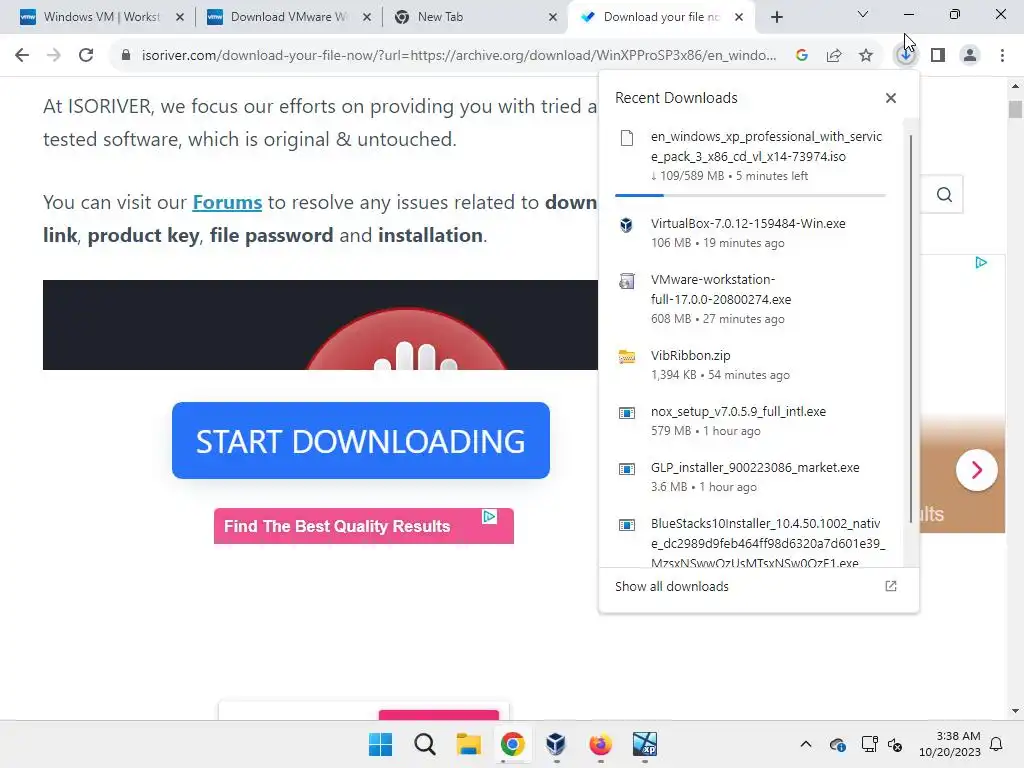Click the Windows XP ISO download entry
This screenshot has width=1024, height=768.
[x=750, y=156]
